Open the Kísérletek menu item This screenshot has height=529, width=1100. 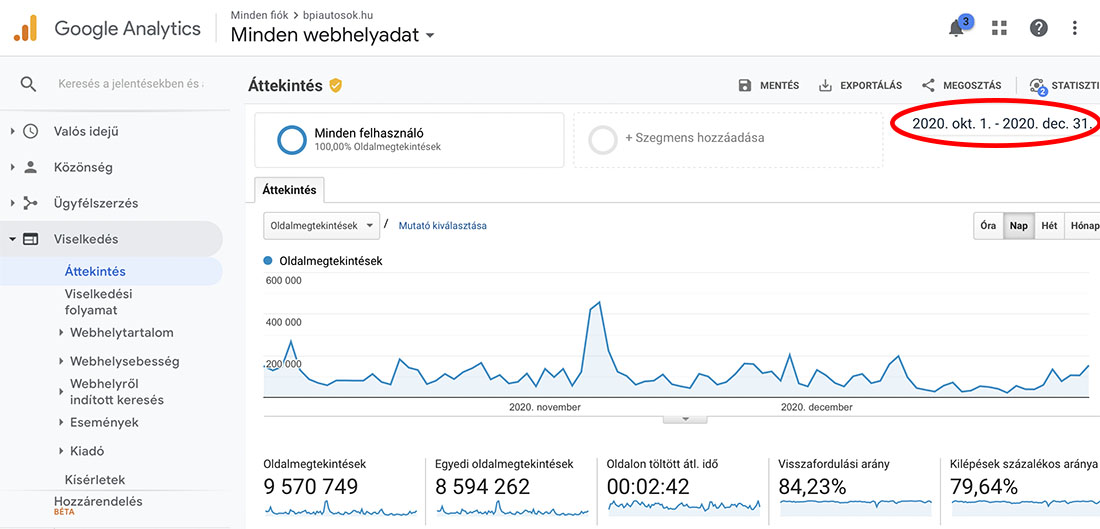click(x=95, y=480)
